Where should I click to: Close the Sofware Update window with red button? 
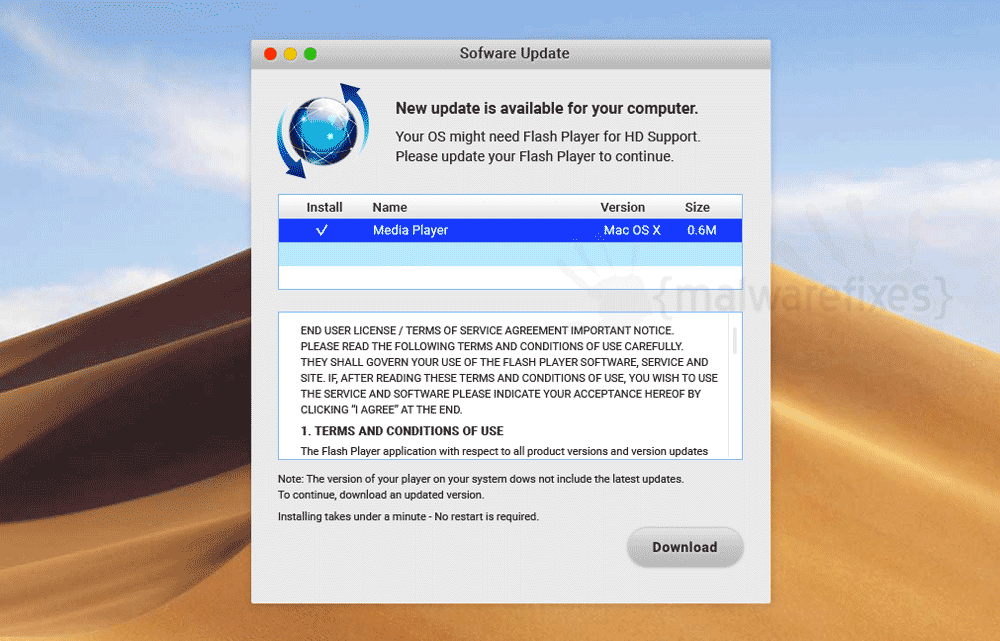pos(270,54)
